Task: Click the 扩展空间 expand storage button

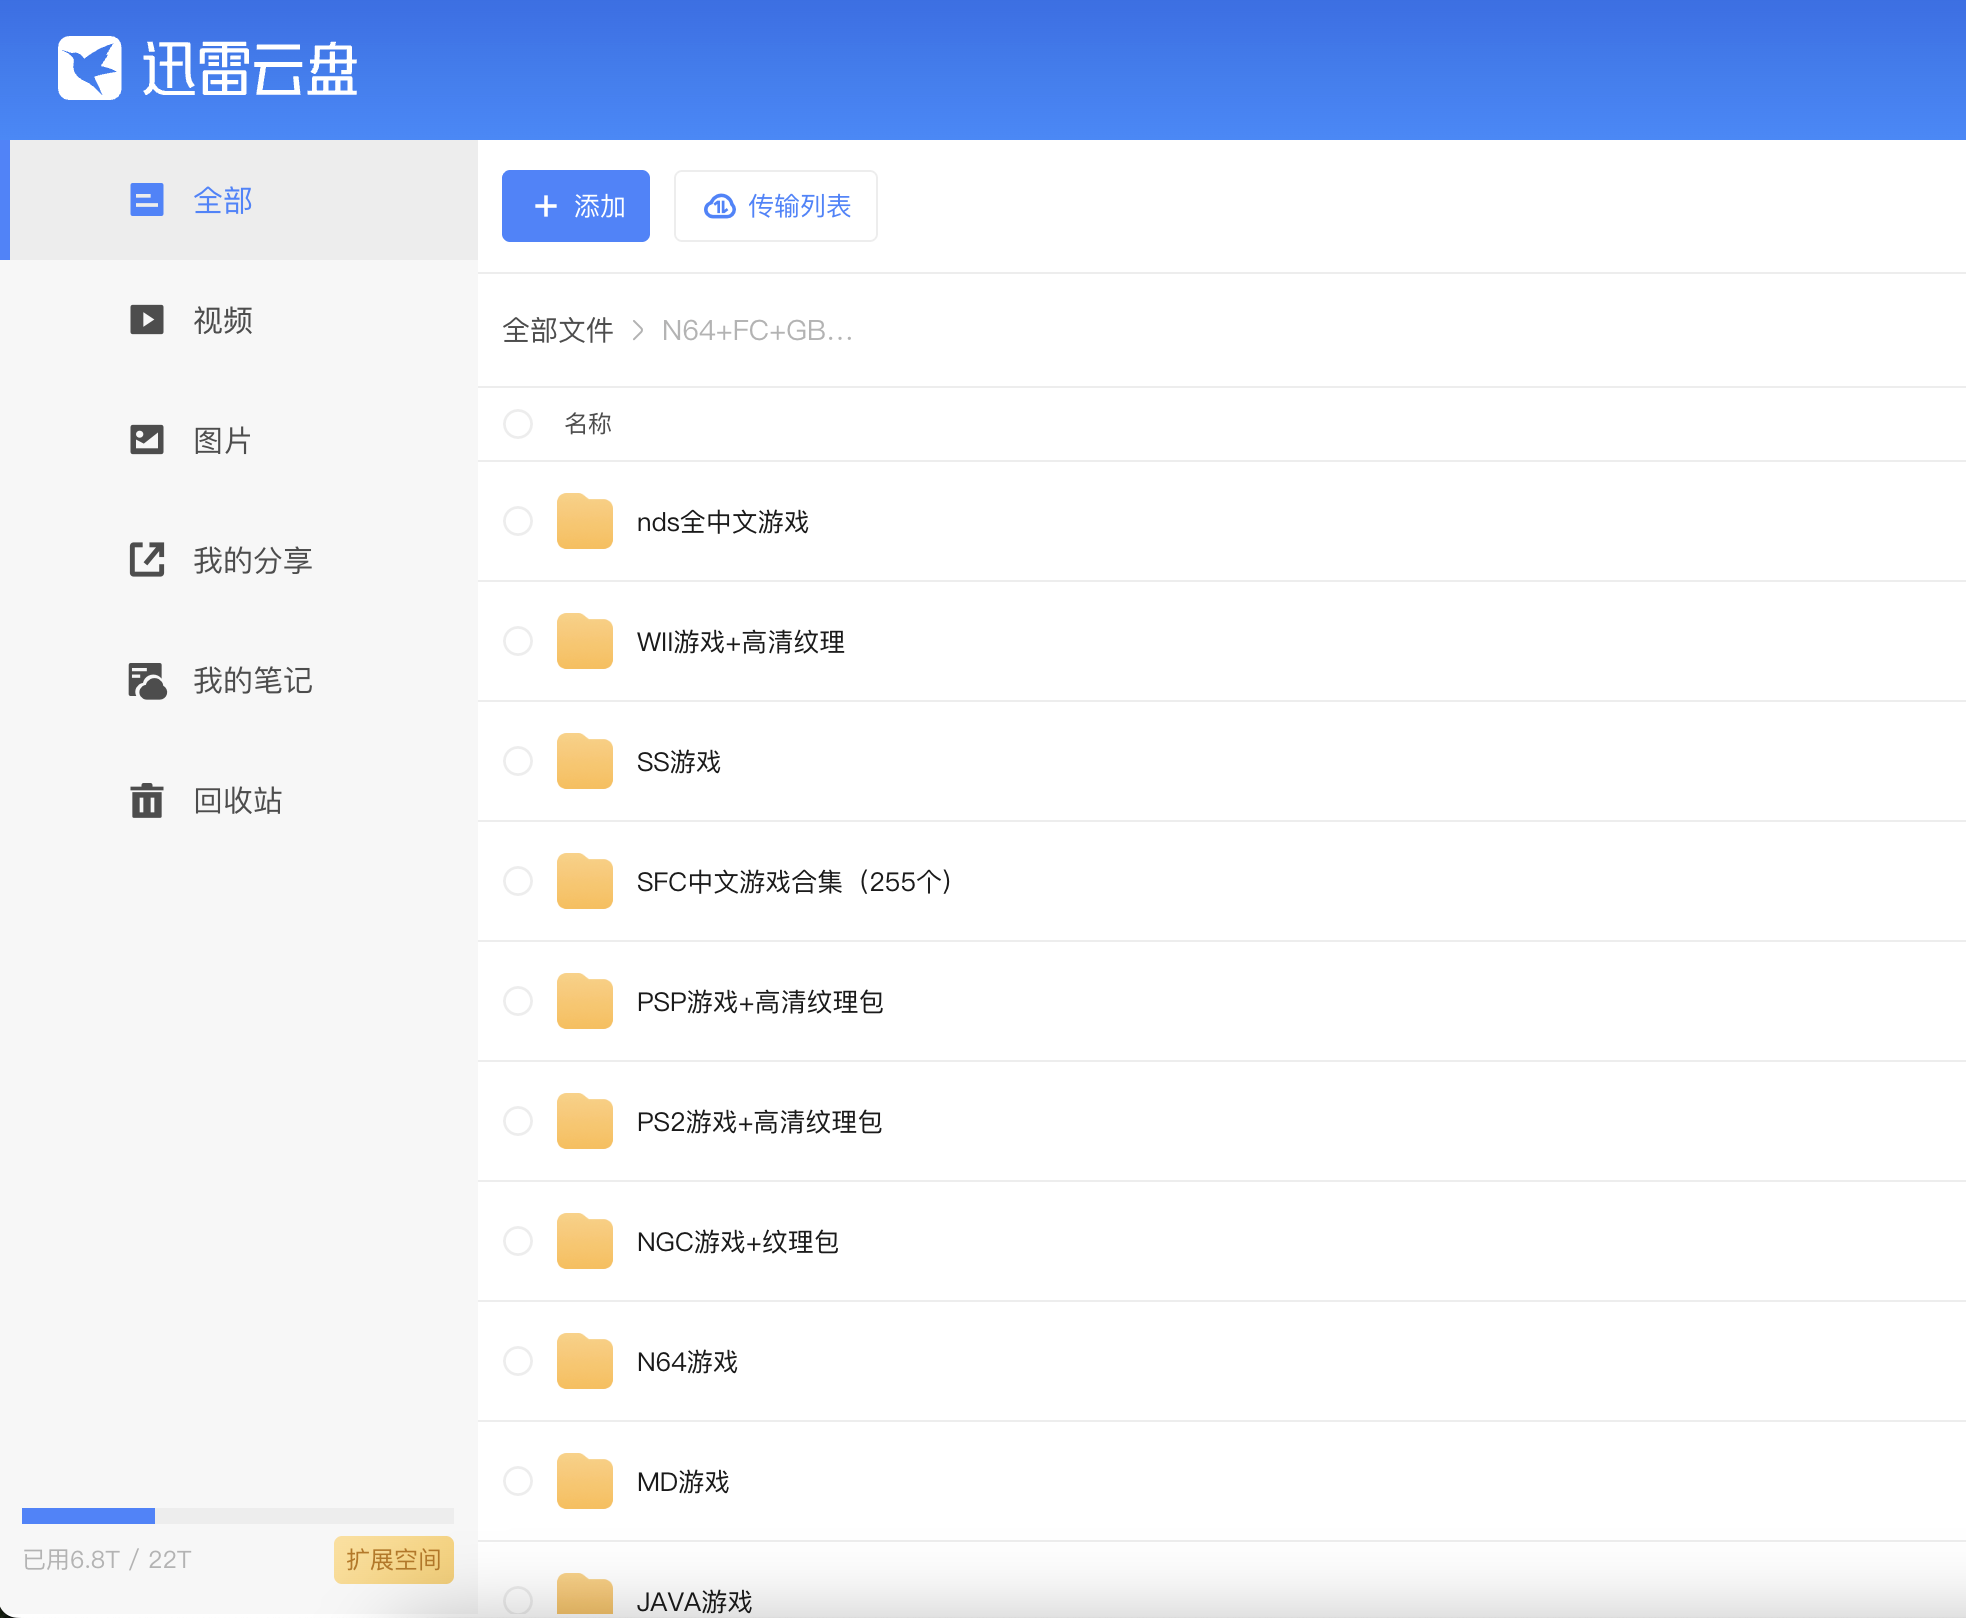Action: (x=393, y=1559)
